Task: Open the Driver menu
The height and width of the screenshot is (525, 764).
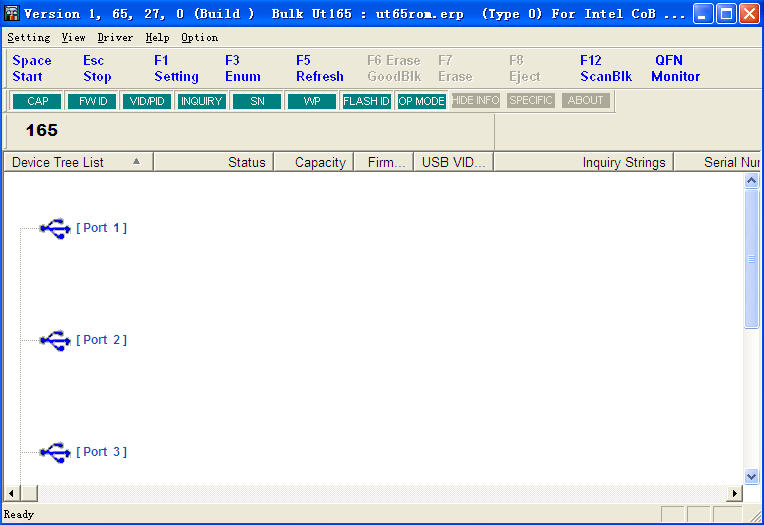Action: coord(115,37)
